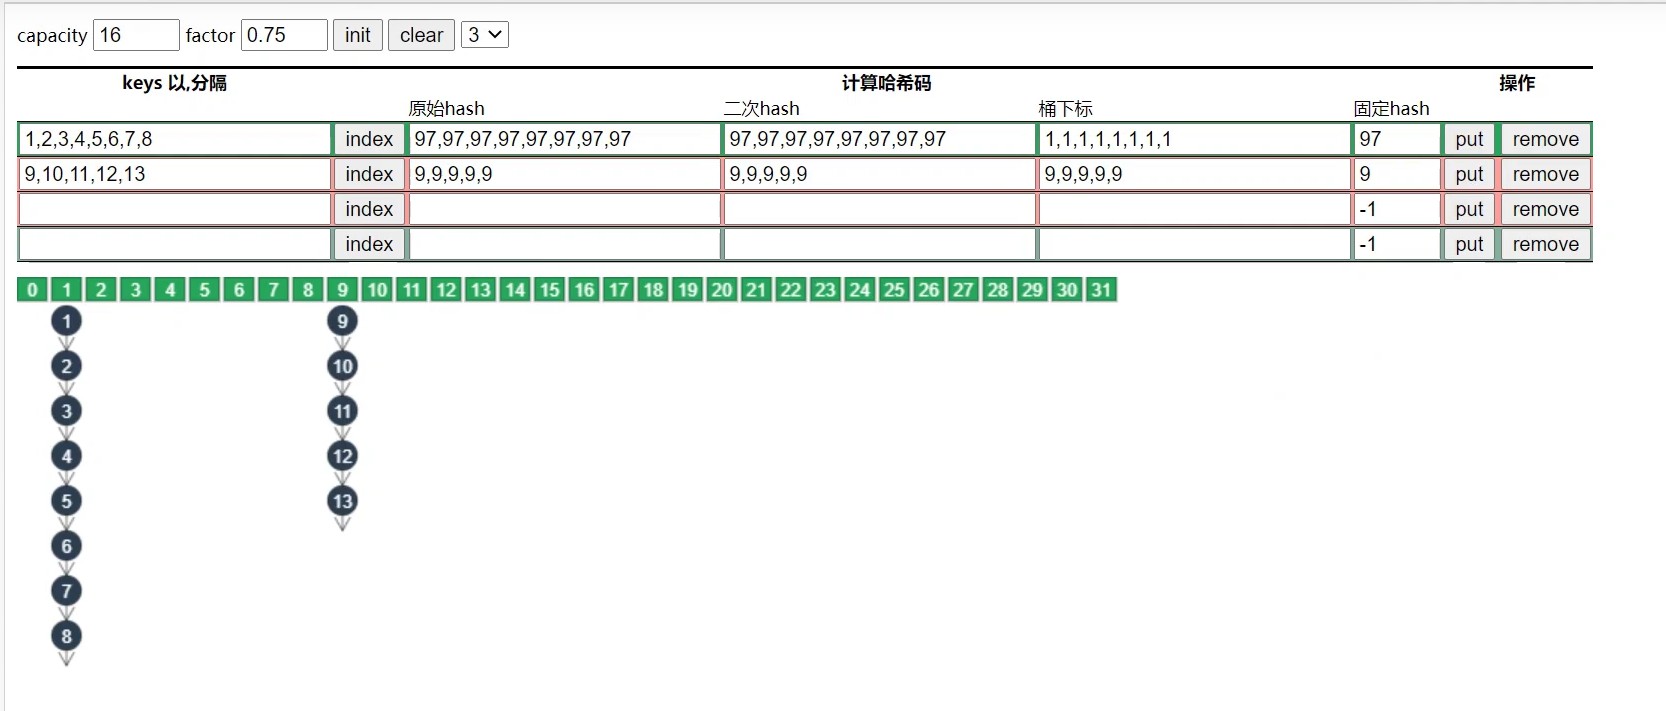Click the init button
Image resolution: width=1666 pixels, height=711 pixels.
[x=358, y=35]
